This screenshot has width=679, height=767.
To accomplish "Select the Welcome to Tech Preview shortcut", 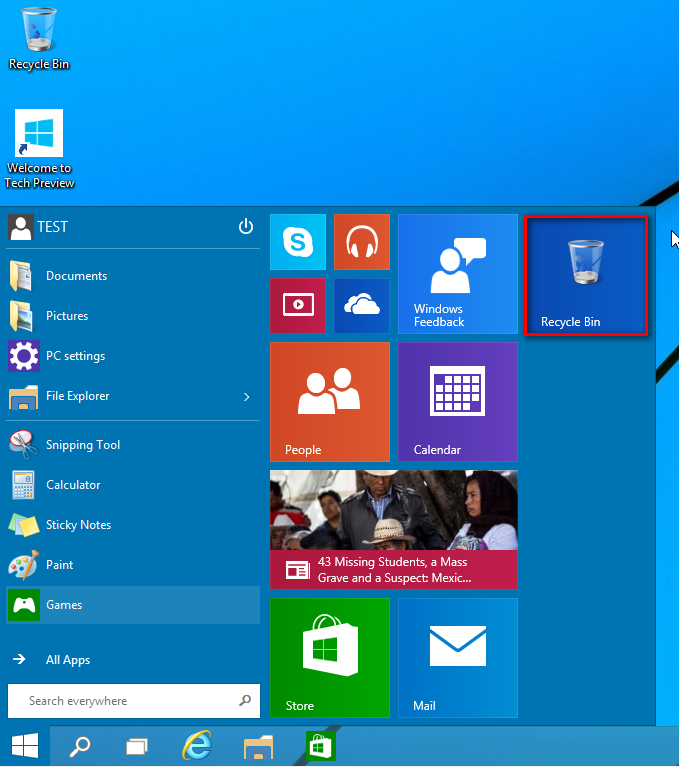I will pos(39,149).
